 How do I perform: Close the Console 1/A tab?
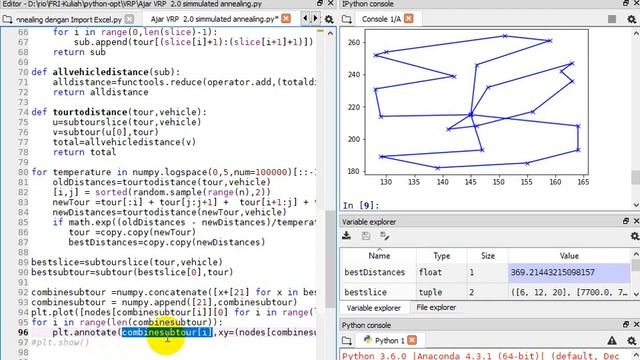coord(409,19)
